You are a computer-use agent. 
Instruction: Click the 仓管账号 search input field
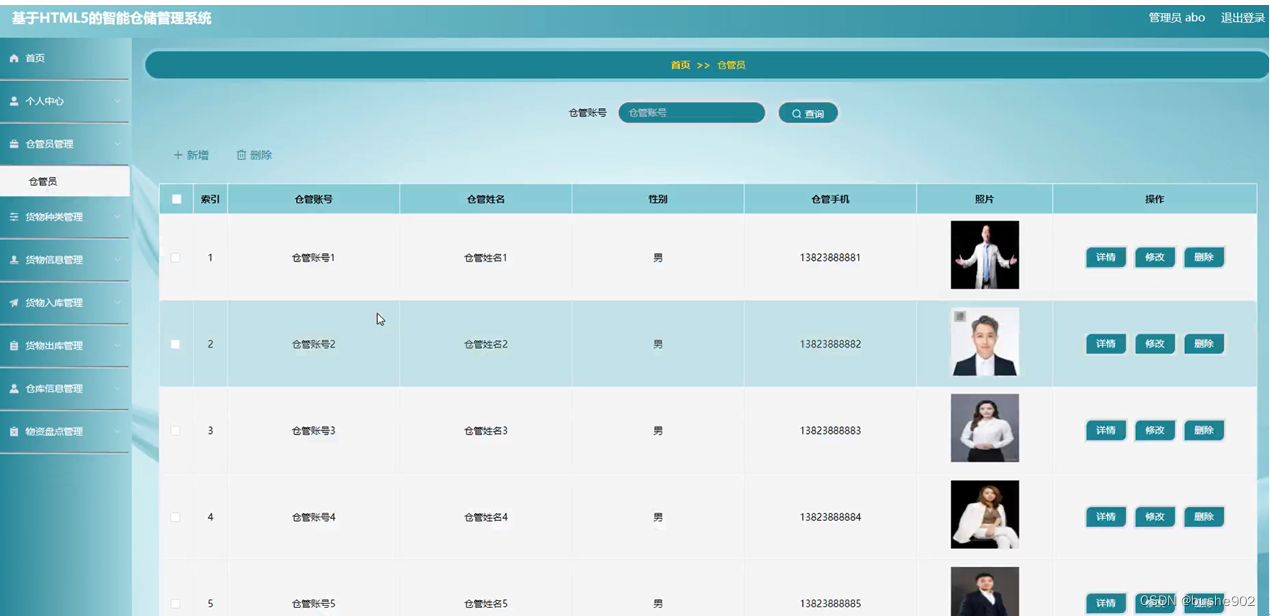[x=692, y=113]
